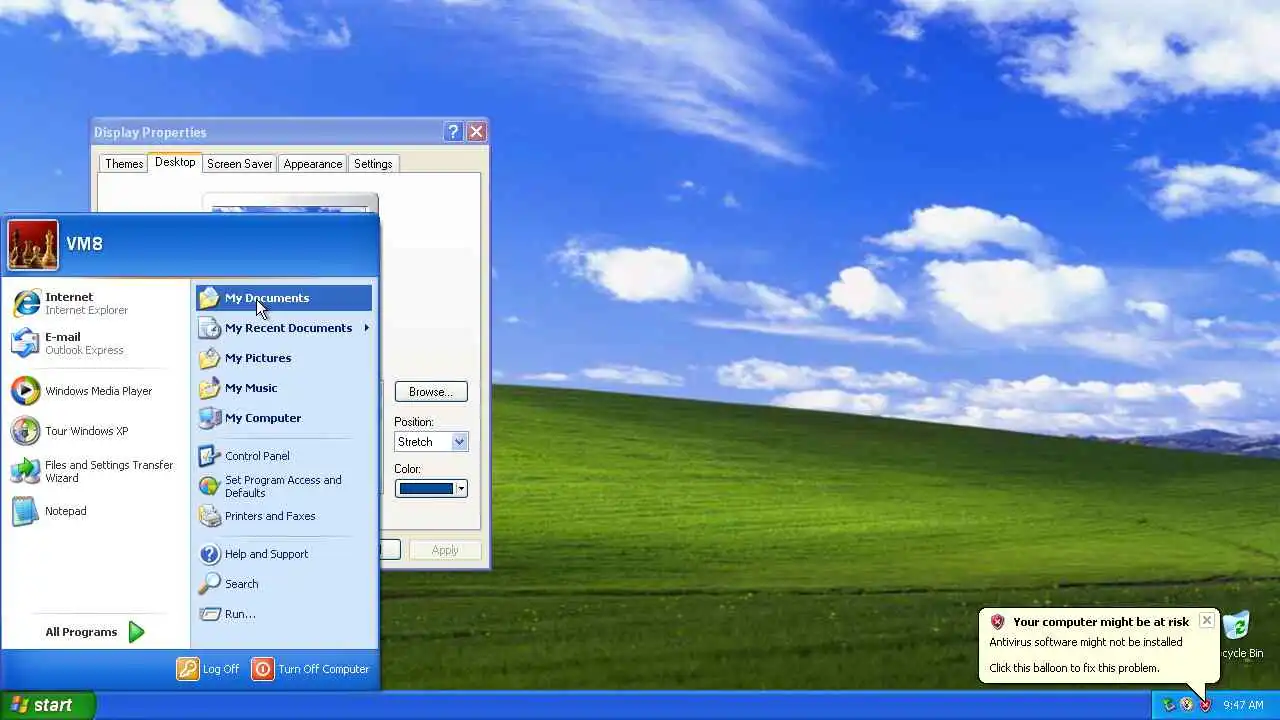Open My Computer from Start menu
This screenshot has height=720, width=1280.
(284, 418)
